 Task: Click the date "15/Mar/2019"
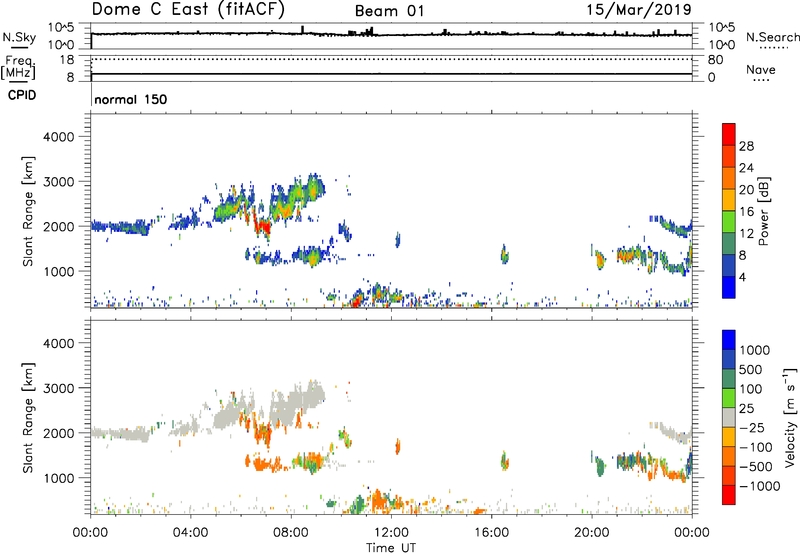639,10
